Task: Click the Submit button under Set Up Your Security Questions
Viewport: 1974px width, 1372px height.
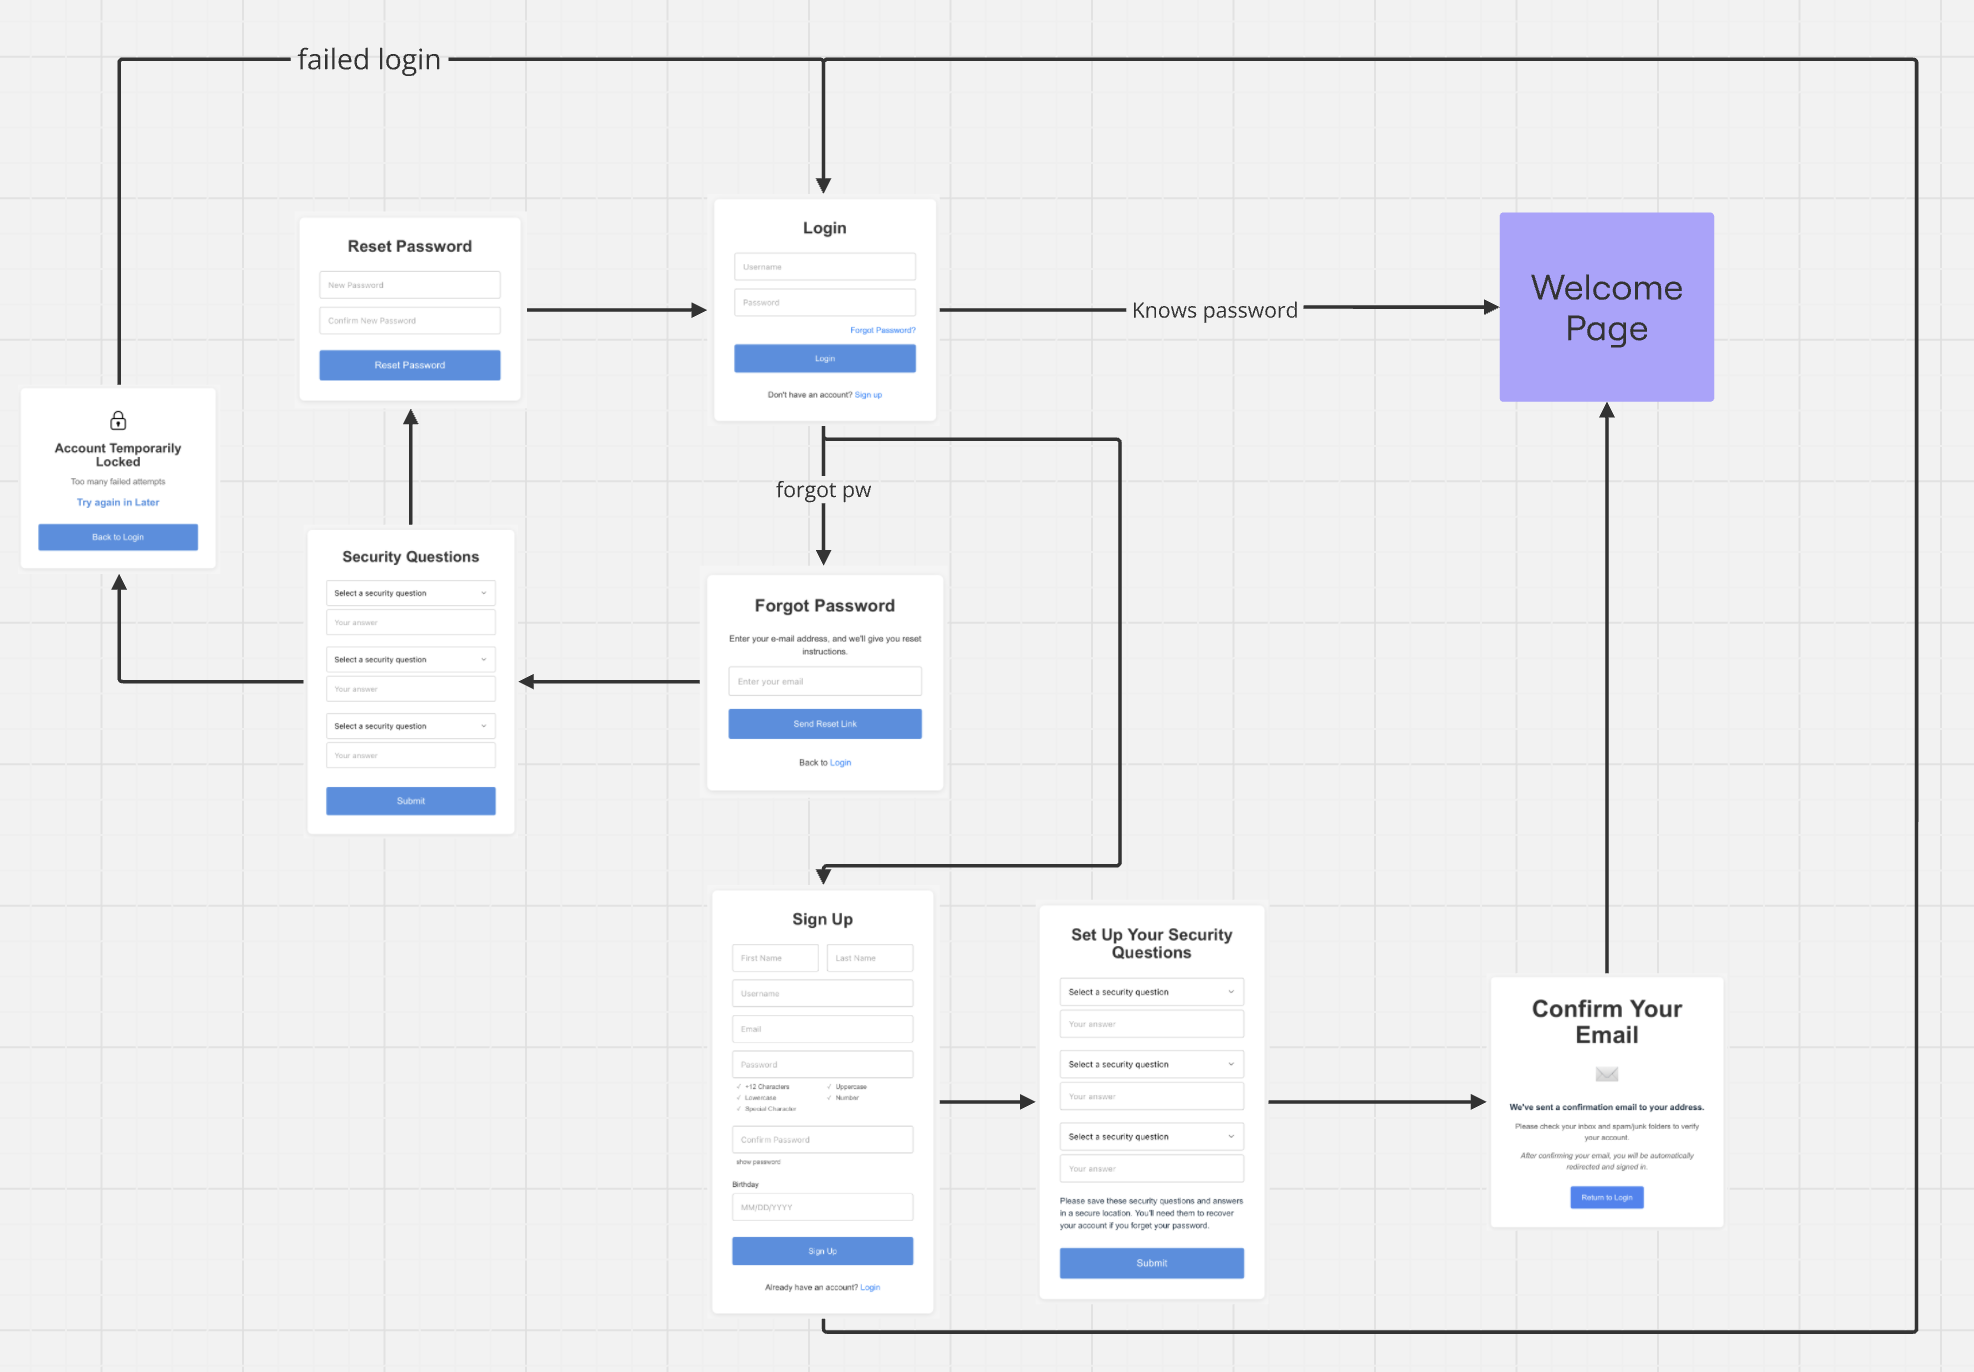Action: click(1151, 1263)
